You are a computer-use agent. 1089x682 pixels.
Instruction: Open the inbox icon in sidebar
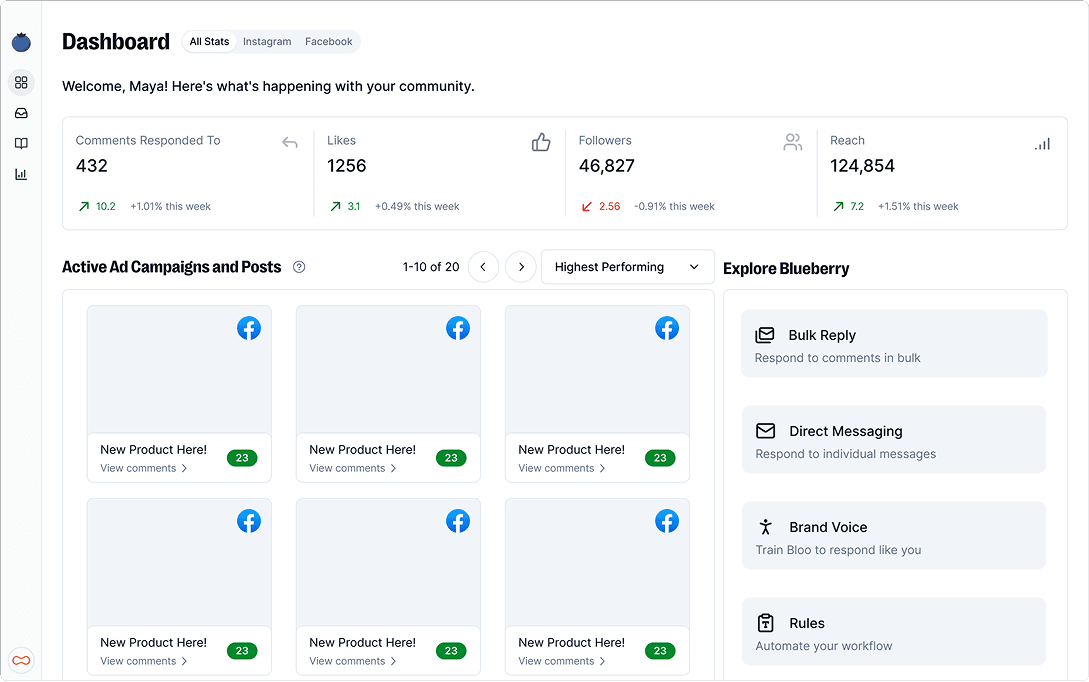pos(21,113)
